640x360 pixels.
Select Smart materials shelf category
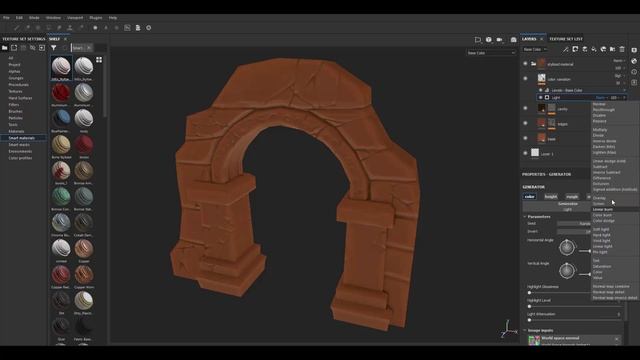(22, 138)
